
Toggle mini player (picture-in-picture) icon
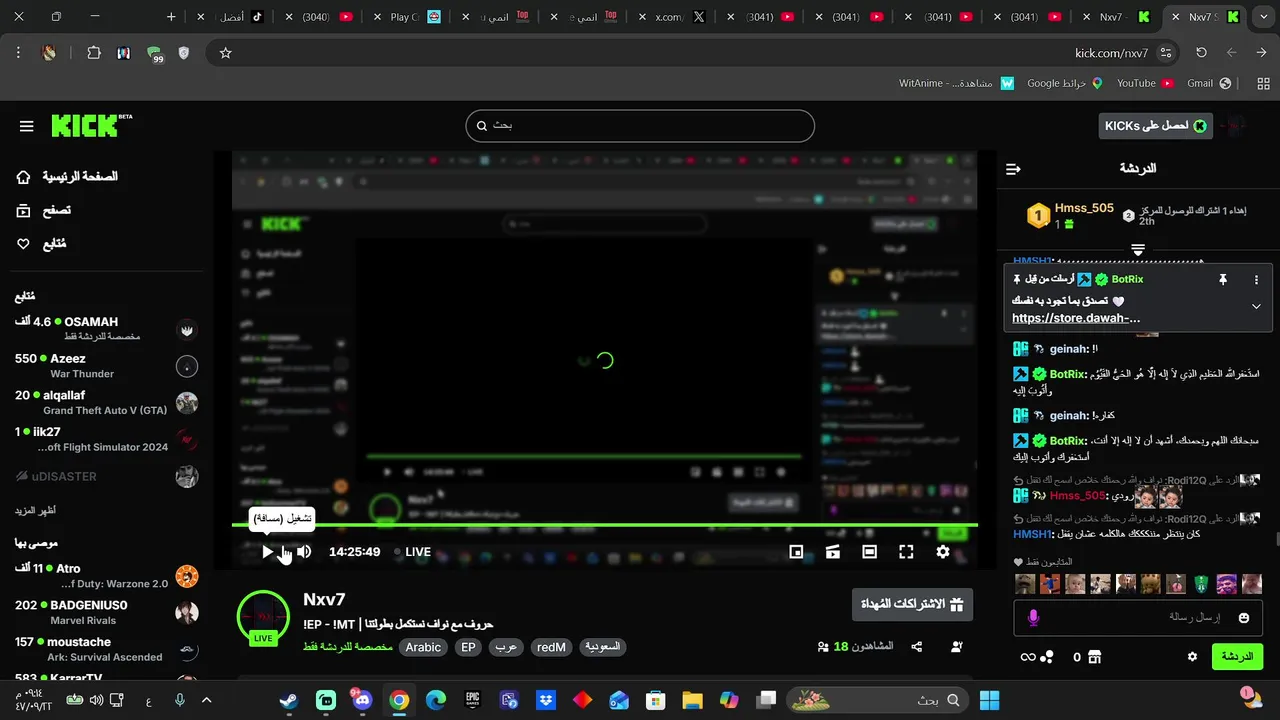tap(796, 551)
